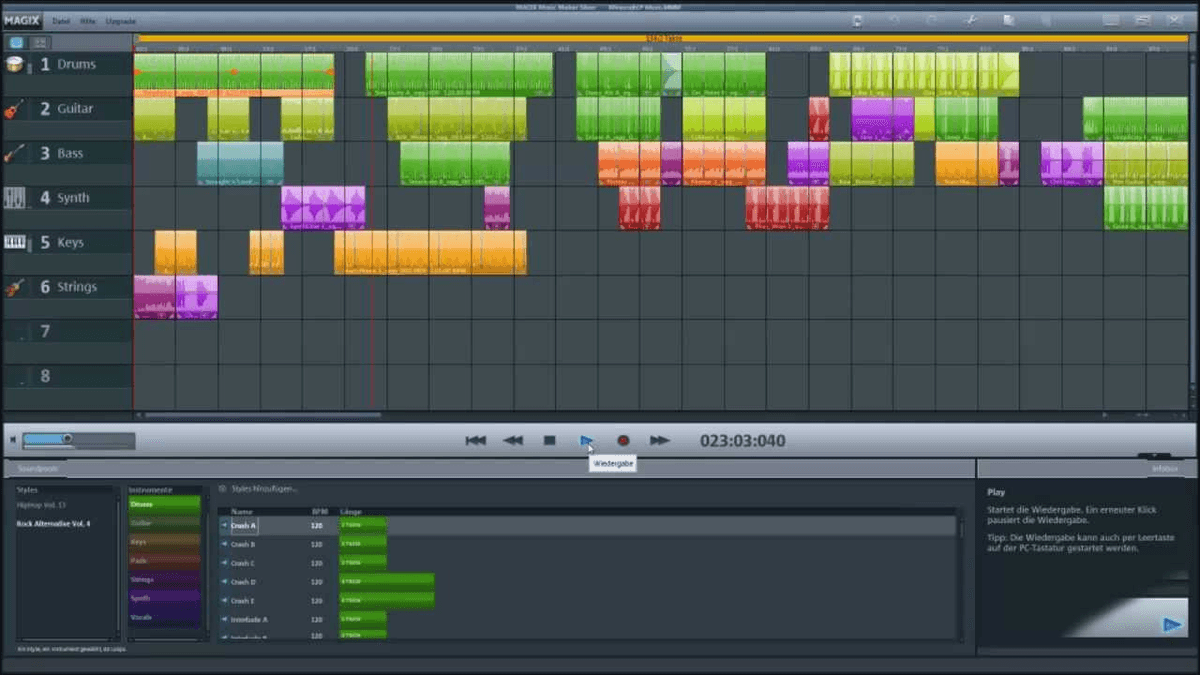
Task: Open the wrench settings icon in the top toolbar
Action: pos(970,20)
